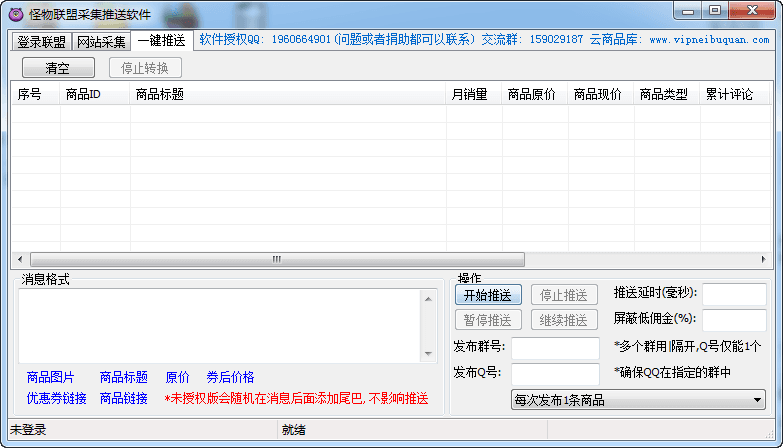
Task: Focus the 发布群号 input field
Action: 554,347
